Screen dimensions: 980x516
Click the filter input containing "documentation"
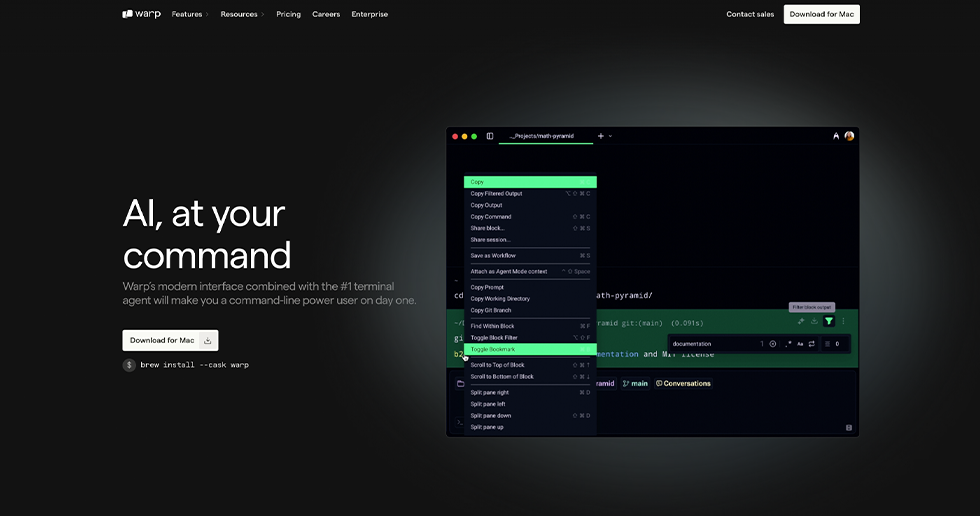click(712, 344)
